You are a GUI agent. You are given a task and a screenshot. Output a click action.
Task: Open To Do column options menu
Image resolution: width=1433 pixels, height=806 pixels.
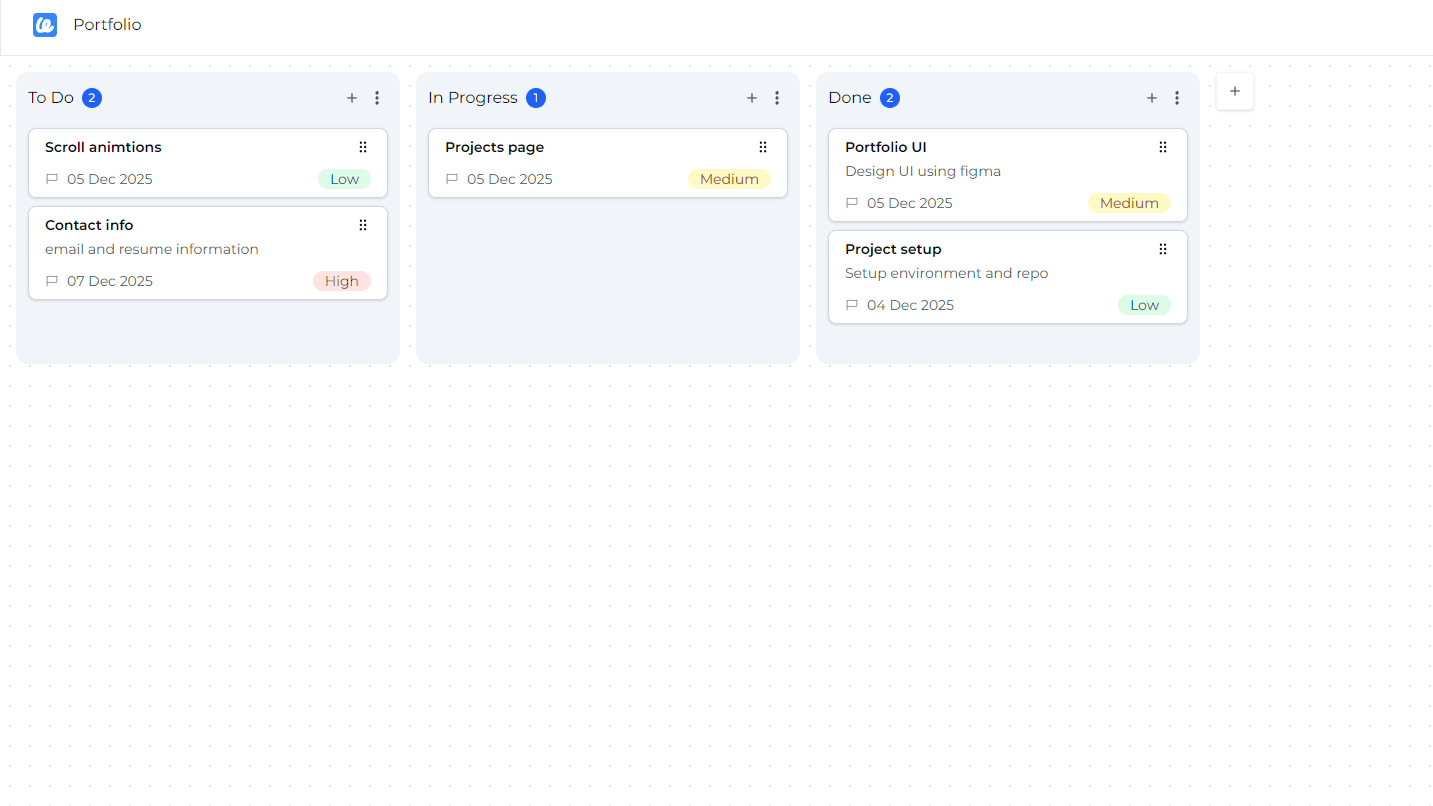coord(377,98)
